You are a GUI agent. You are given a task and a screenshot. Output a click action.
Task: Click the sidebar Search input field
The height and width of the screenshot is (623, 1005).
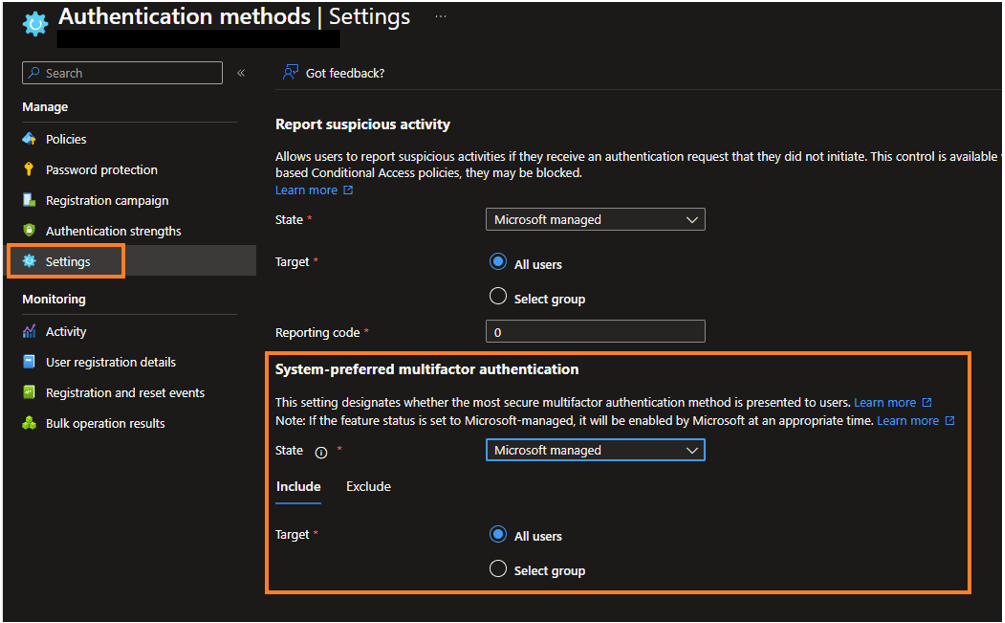[122, 73]
